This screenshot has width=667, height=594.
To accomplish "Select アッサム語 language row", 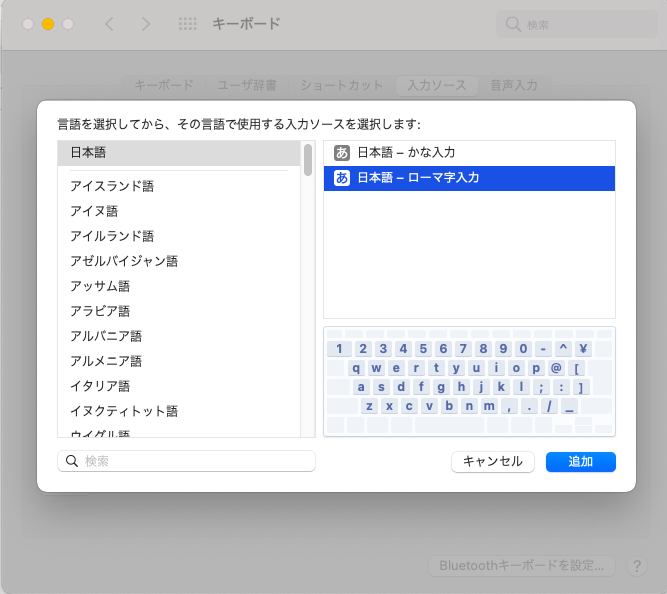I will pos(179,286).
